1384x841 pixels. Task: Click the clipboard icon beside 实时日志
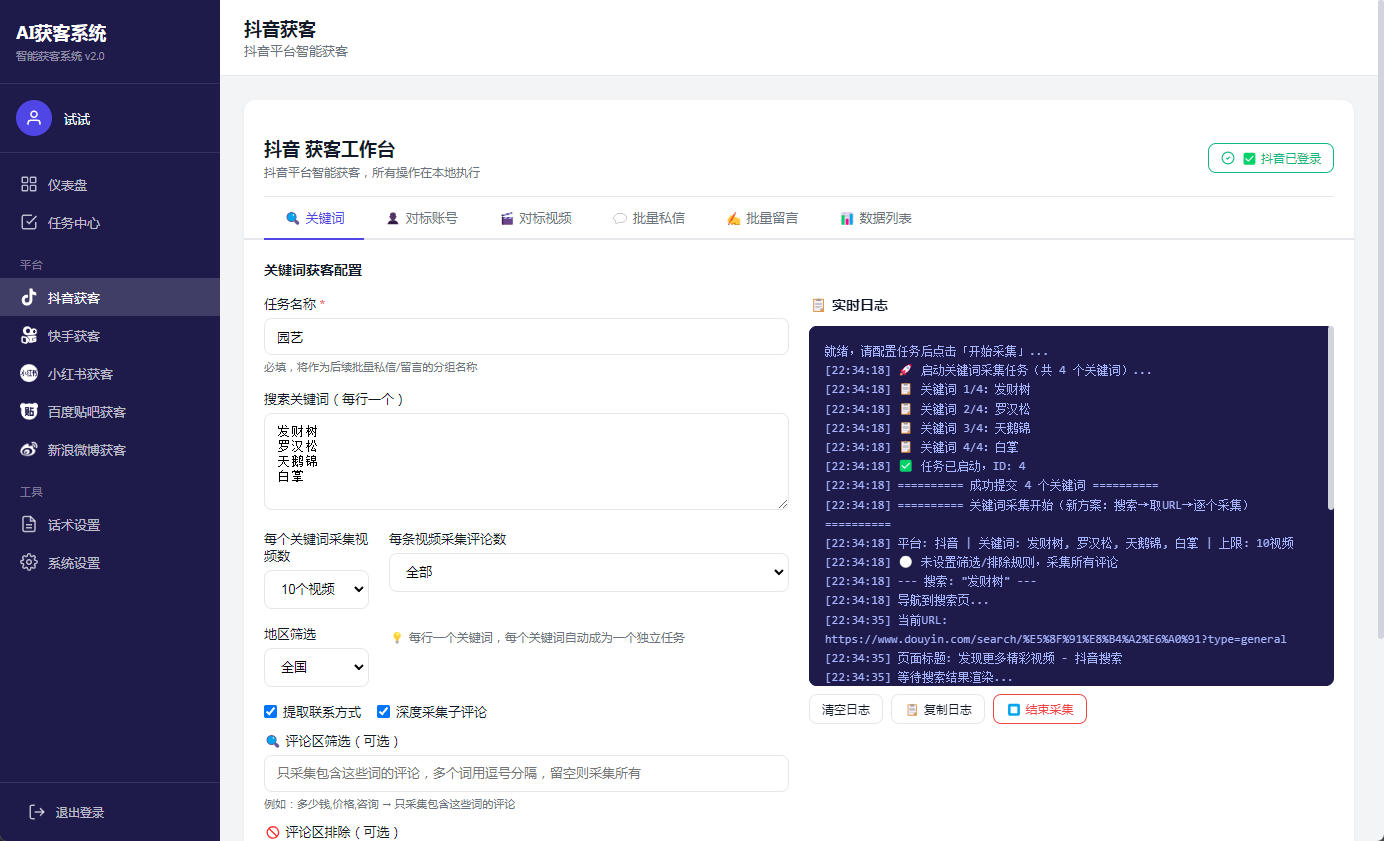click(818, 305)
